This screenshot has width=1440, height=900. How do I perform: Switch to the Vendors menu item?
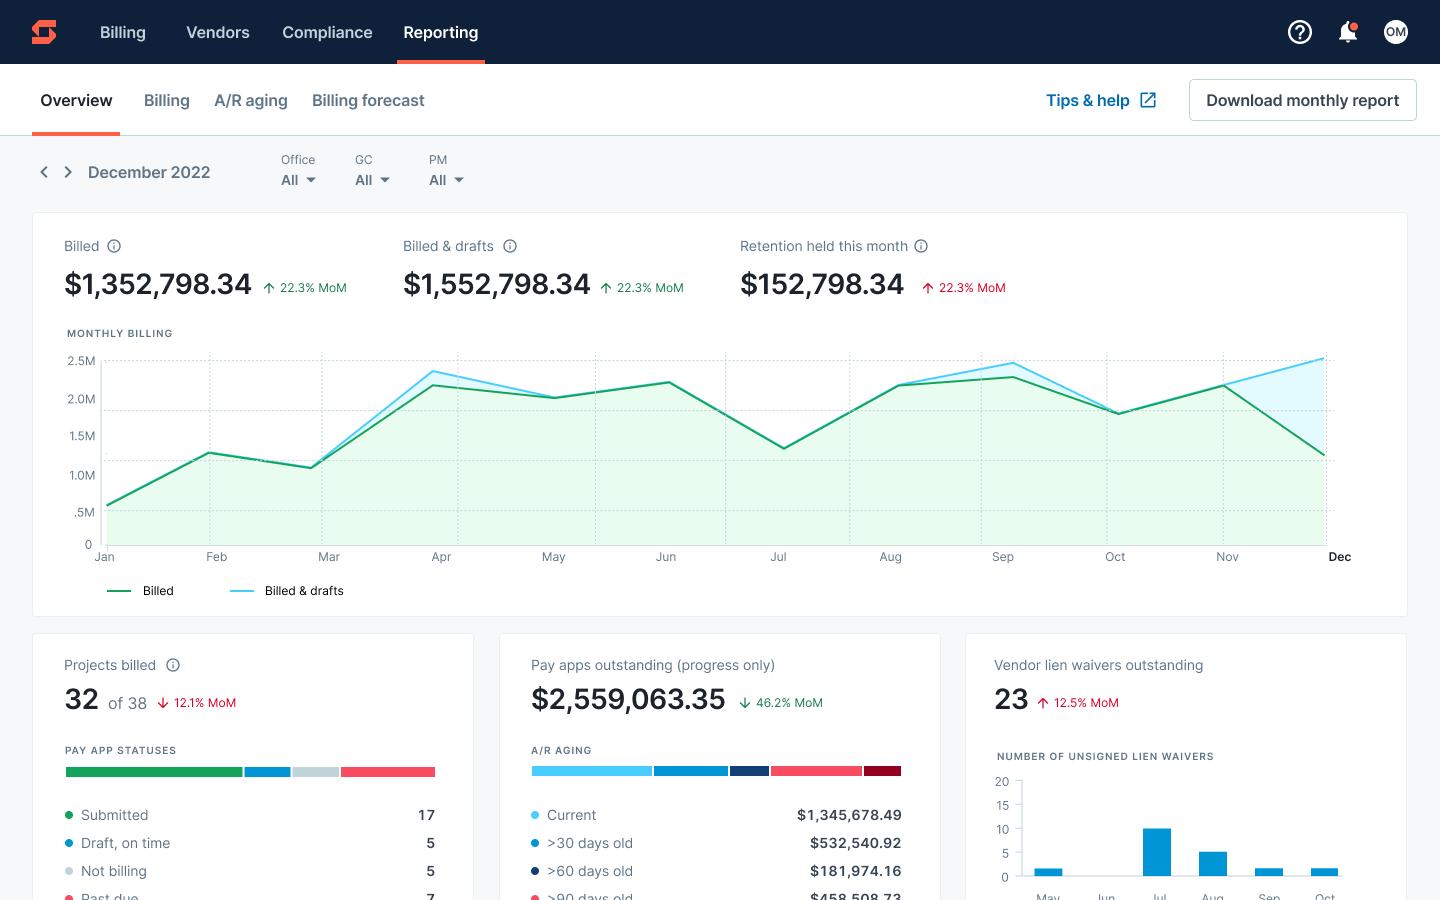[217, 32]
